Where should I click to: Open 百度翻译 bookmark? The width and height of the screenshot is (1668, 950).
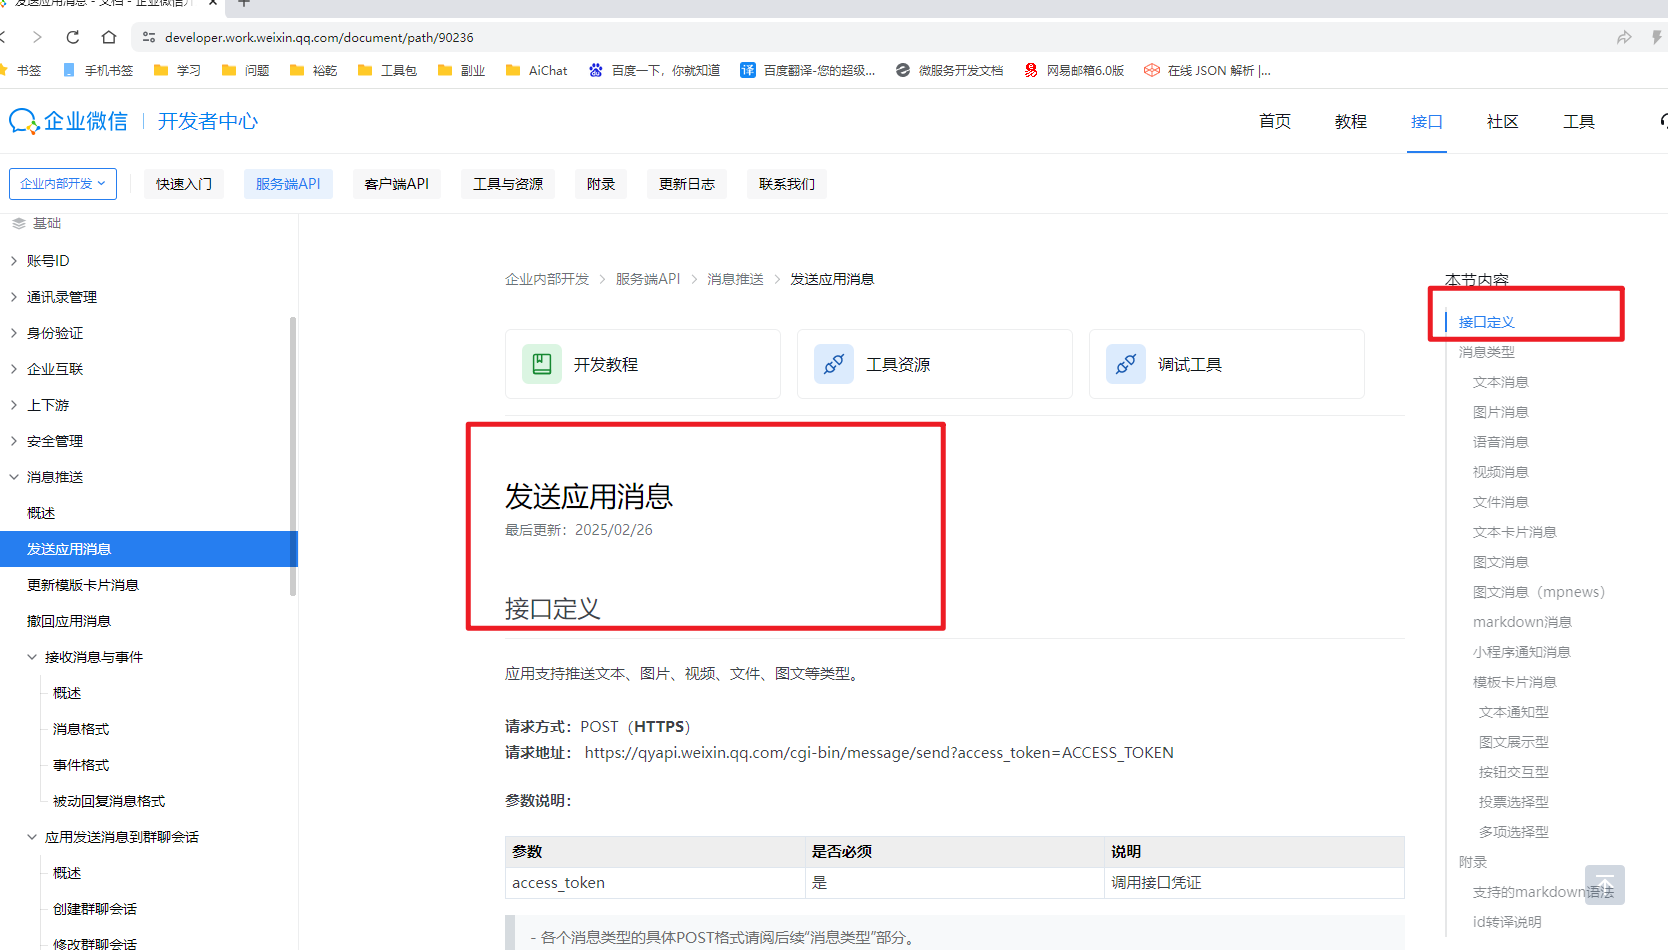coord(807,70)
